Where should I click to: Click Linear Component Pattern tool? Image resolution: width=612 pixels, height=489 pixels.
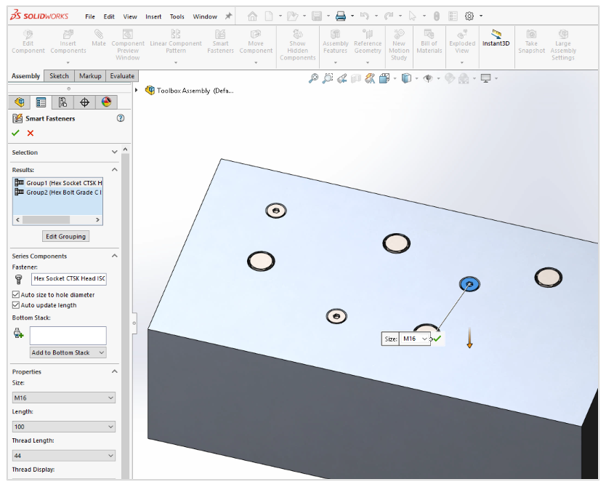[x=176, y=42]
